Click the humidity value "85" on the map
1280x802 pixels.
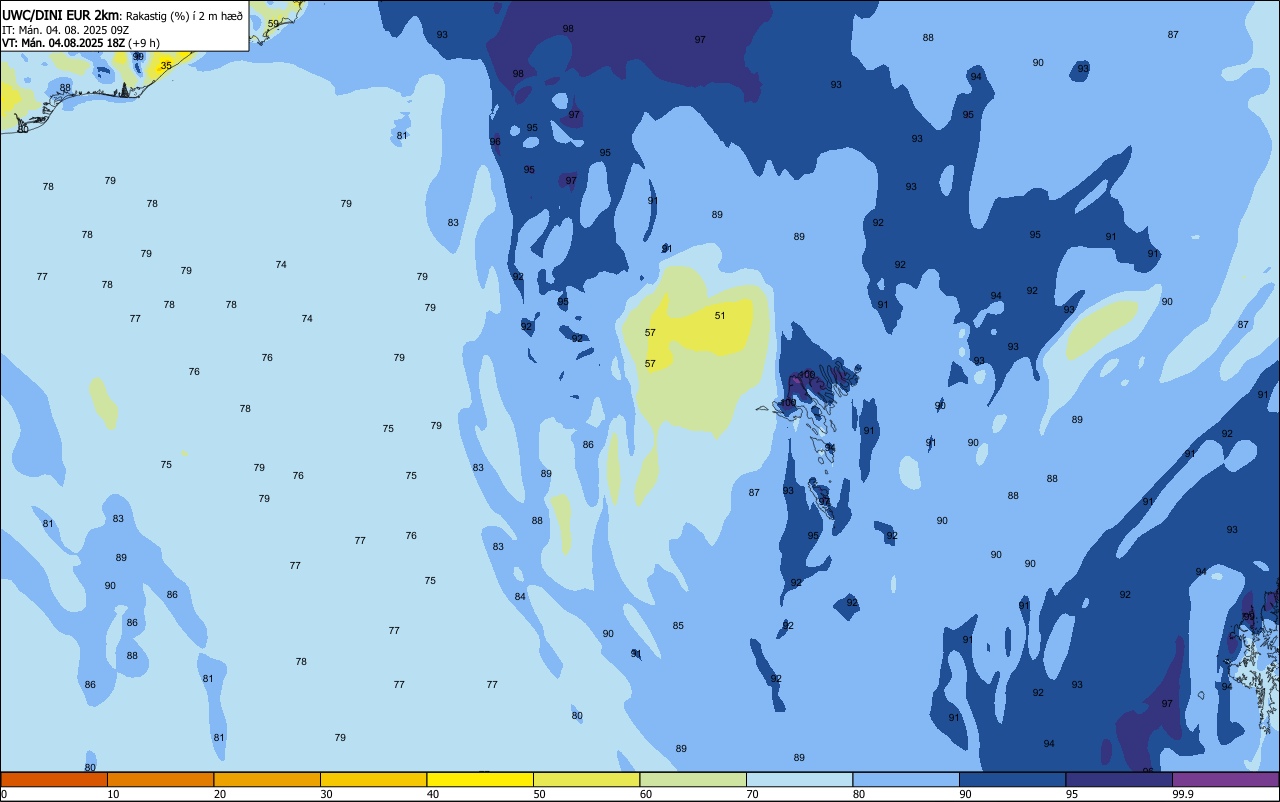point(678,625)
